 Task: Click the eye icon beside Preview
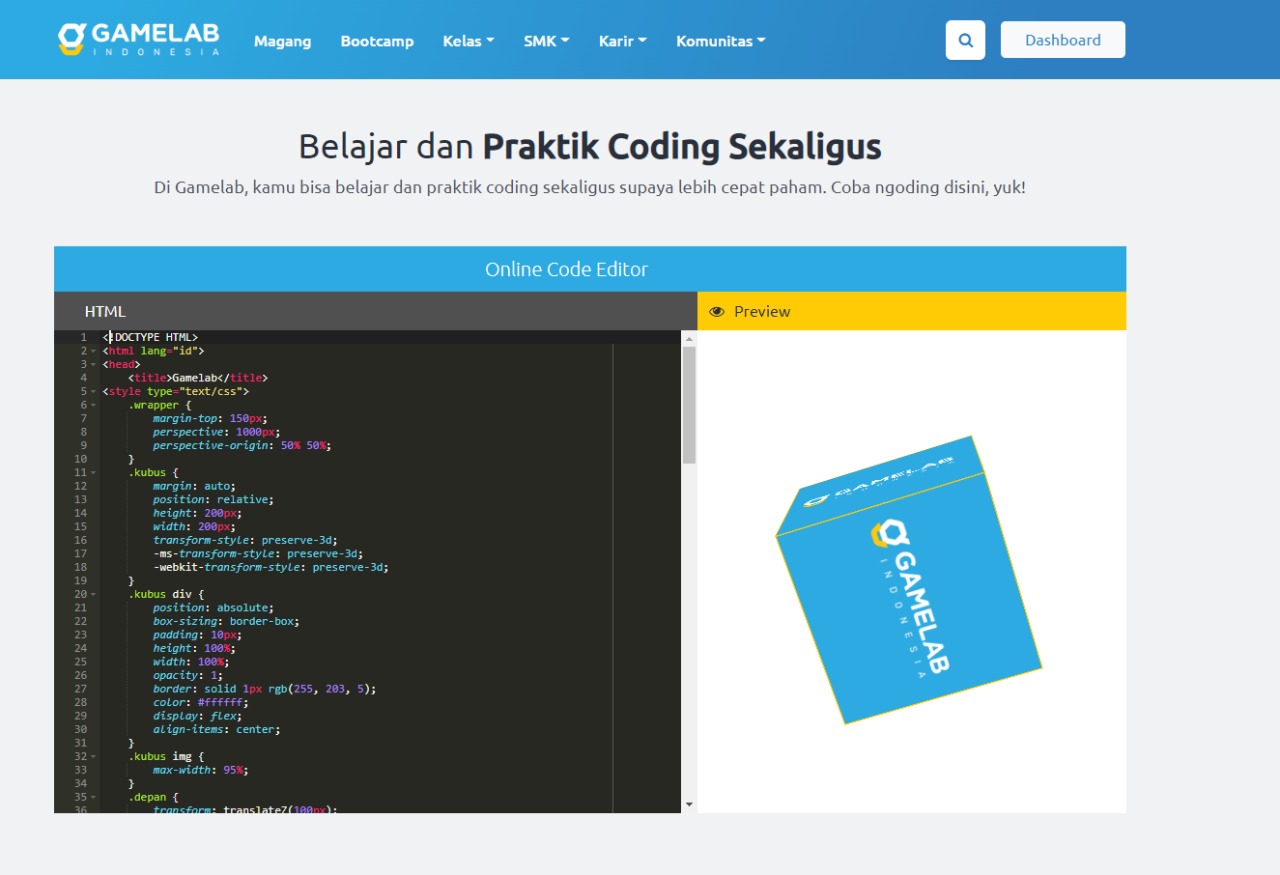tap(716, 311)
